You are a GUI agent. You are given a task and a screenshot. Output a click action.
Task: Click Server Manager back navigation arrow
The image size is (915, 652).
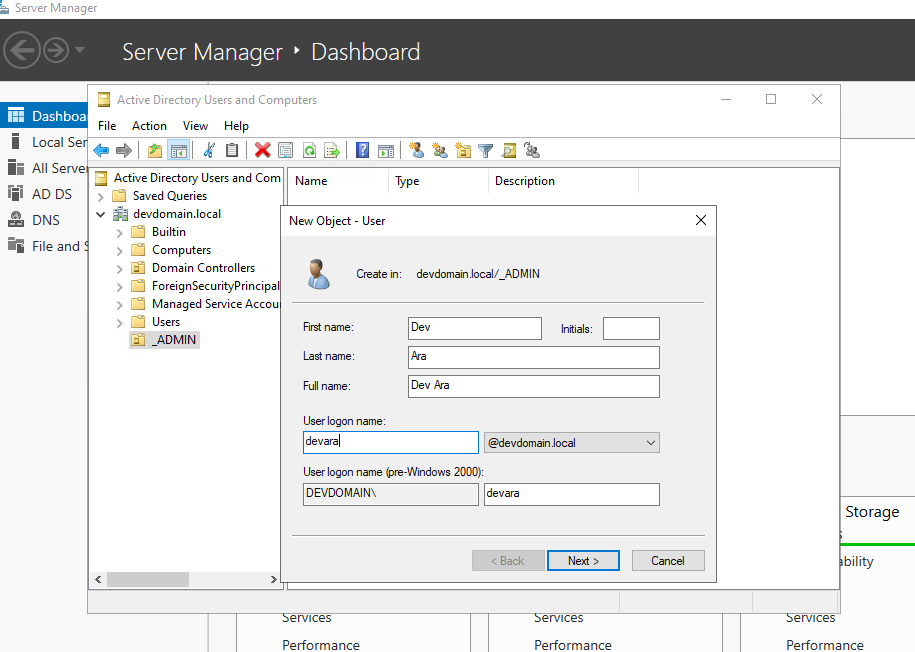point(22,50)
